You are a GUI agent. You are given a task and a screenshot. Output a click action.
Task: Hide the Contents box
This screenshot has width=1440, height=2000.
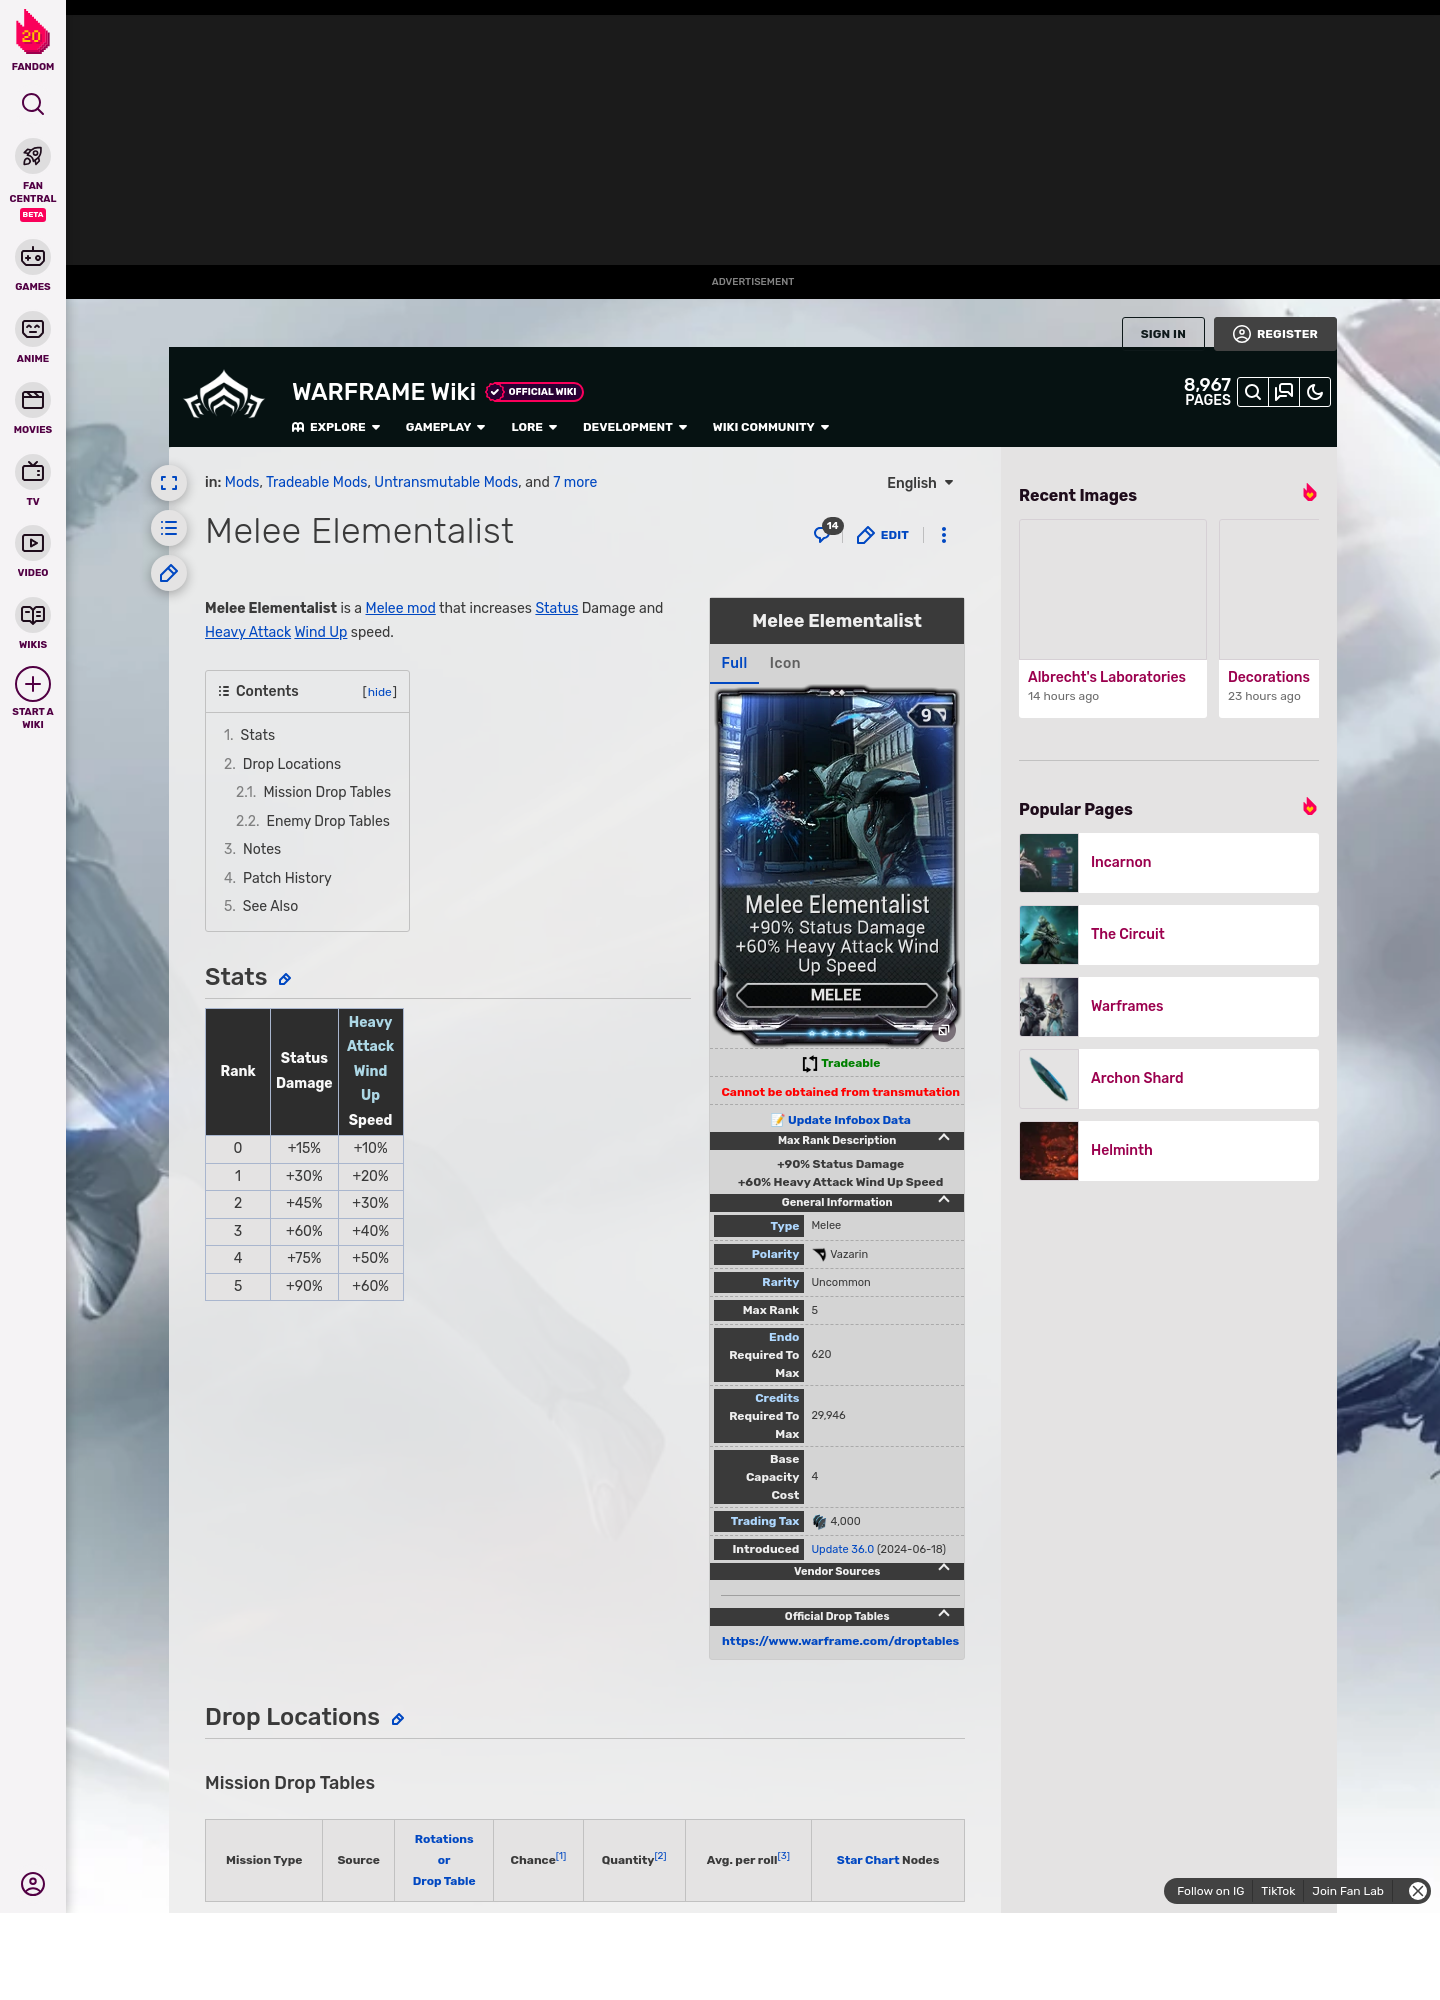point(380,692)
